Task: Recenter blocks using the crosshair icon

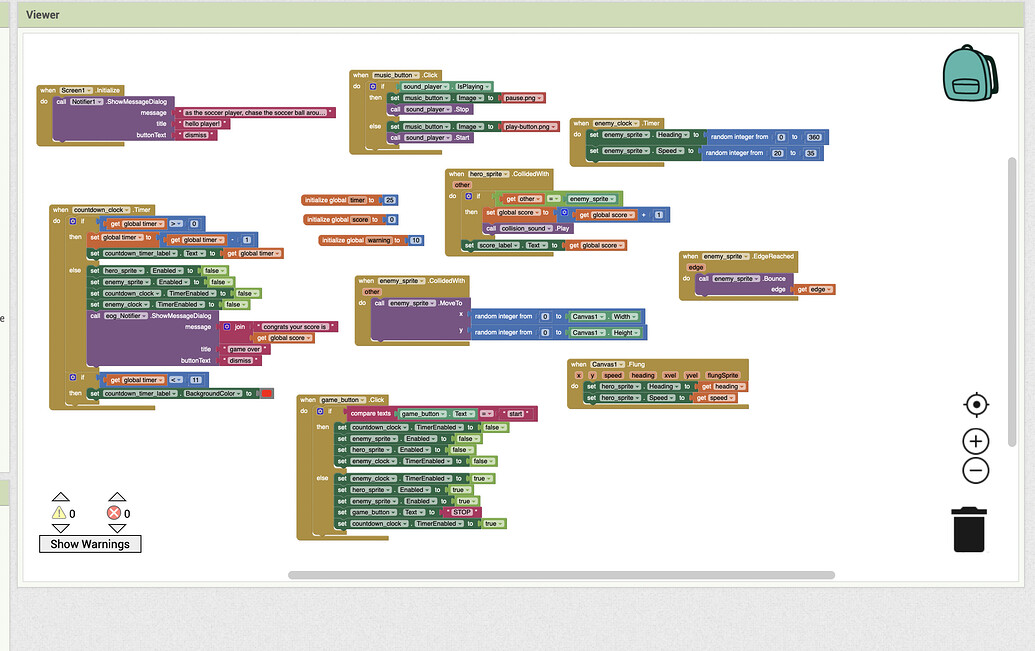Action: pos(975,404)
